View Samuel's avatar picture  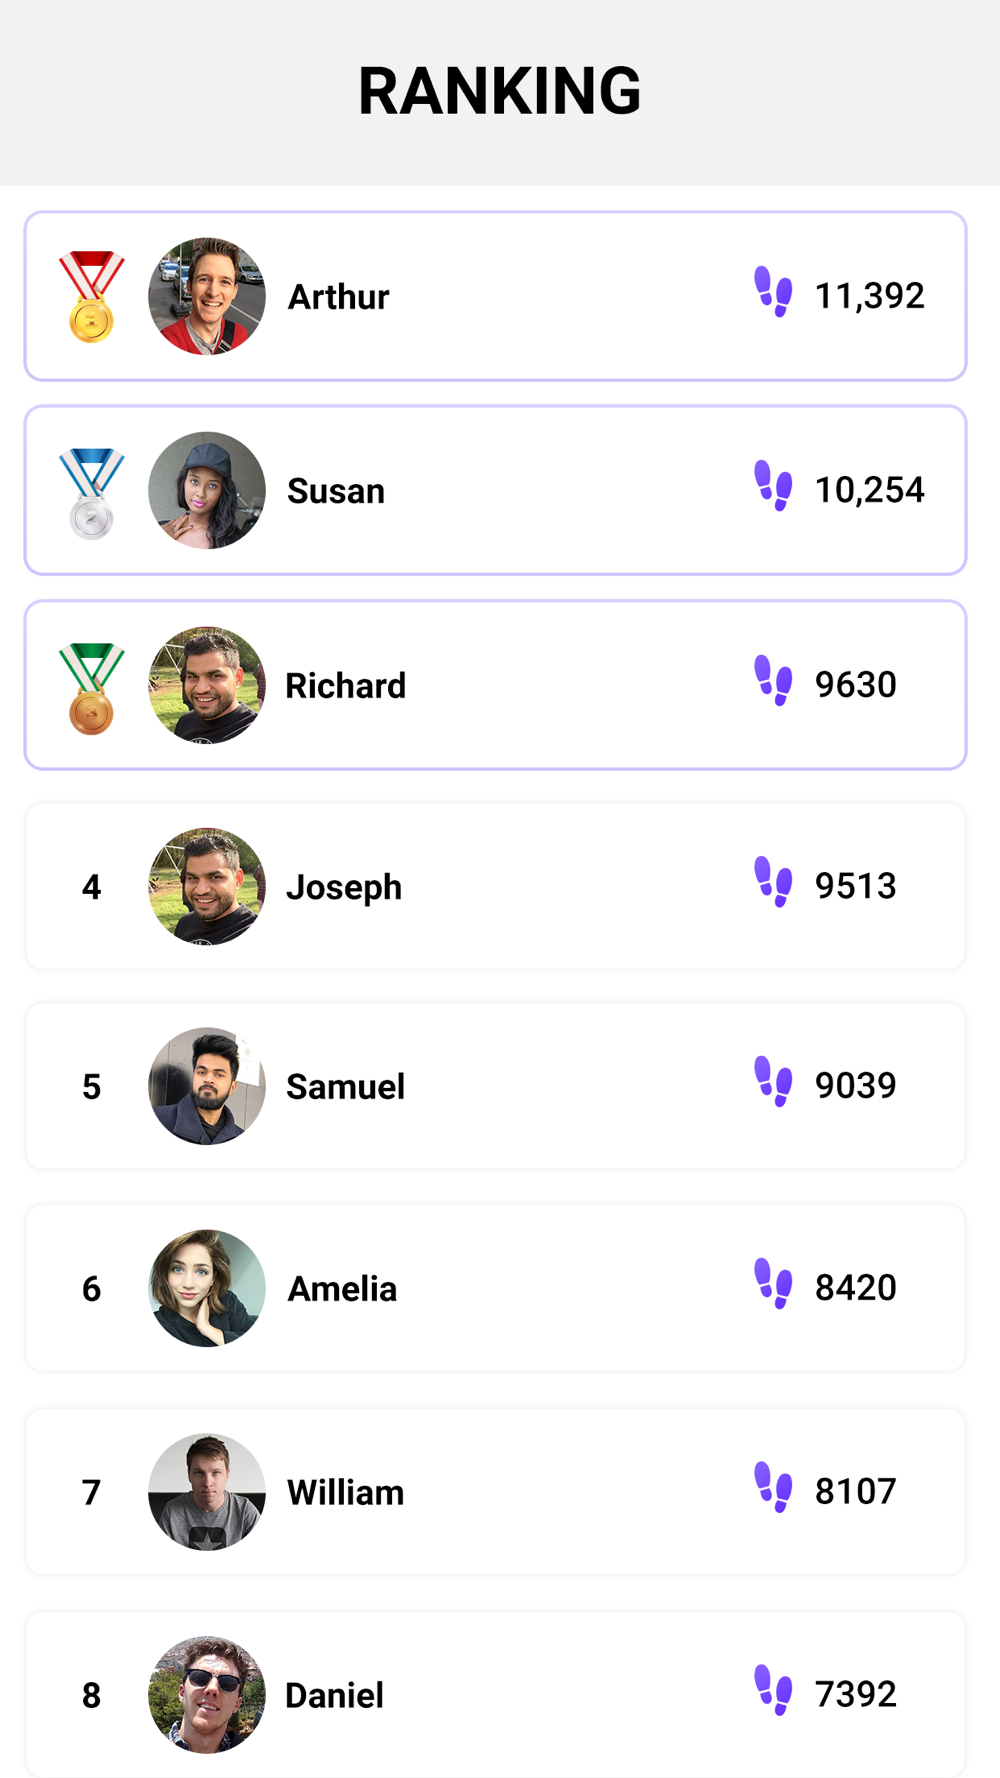(x=207, y=1086)
